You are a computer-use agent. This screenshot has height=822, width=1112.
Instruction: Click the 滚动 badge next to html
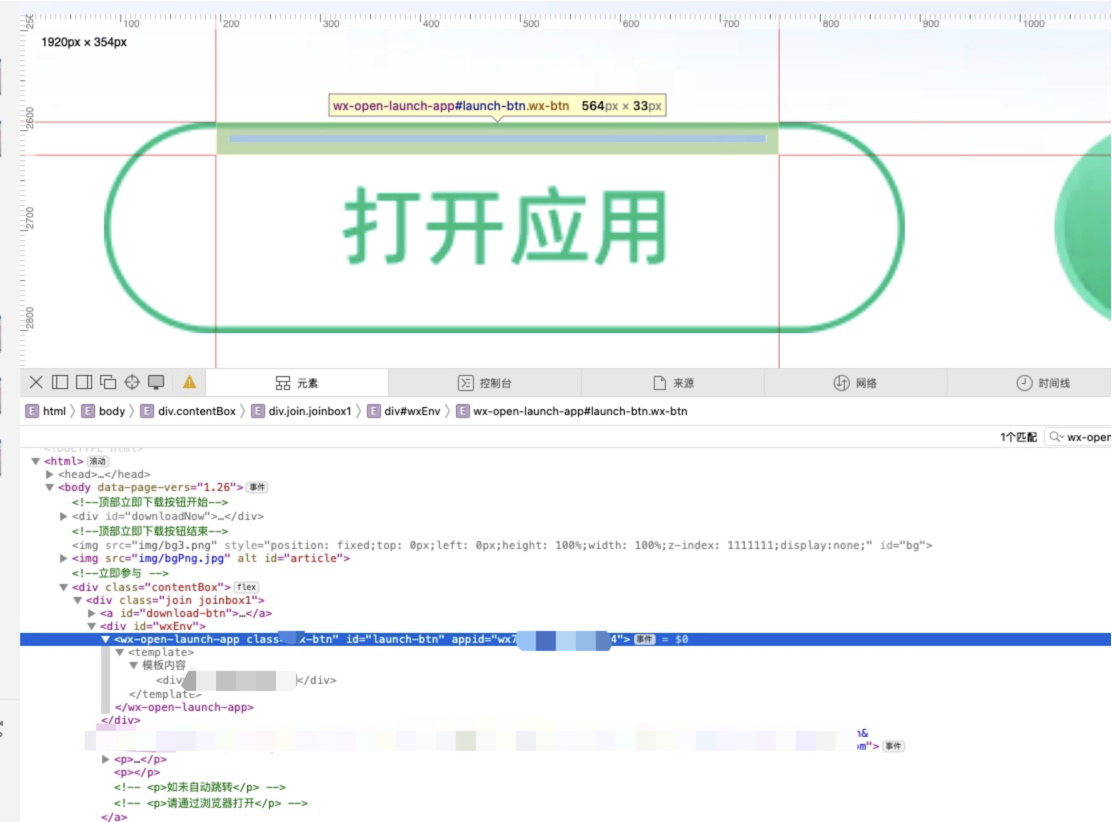[97, 461]
